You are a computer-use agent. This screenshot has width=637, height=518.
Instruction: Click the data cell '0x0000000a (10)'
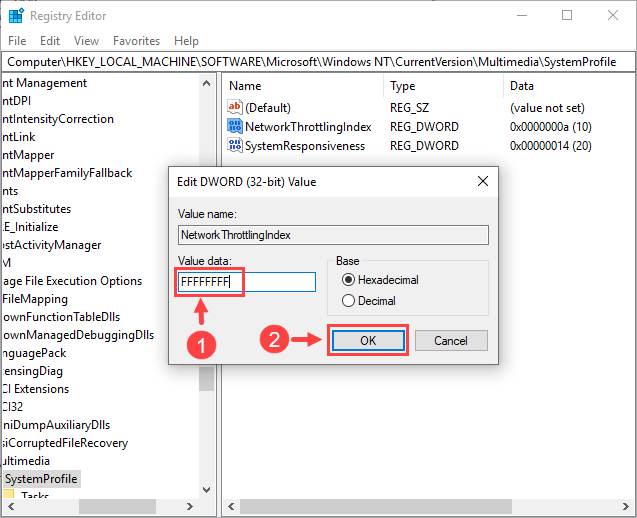point(550,127)
